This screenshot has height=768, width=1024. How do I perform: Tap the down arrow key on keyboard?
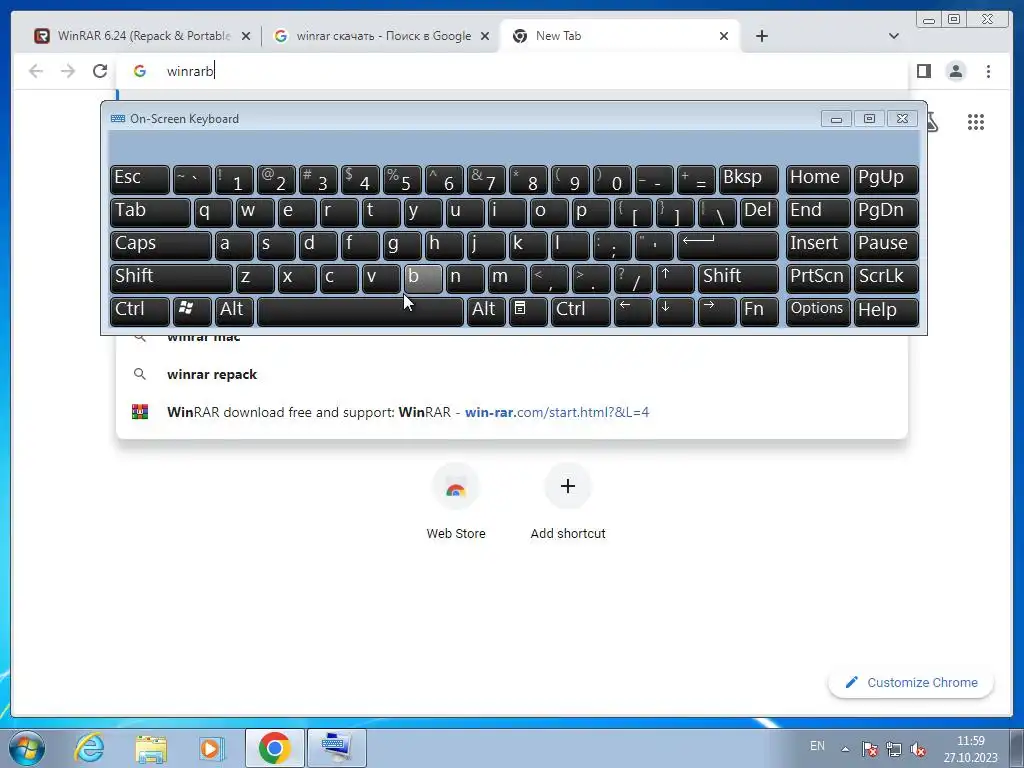click(x=675, y=311)
